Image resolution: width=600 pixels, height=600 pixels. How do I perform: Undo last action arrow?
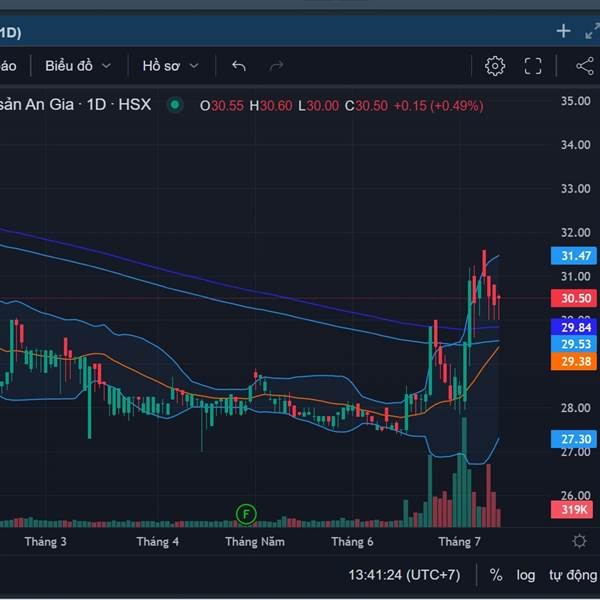tap(239, 66)
